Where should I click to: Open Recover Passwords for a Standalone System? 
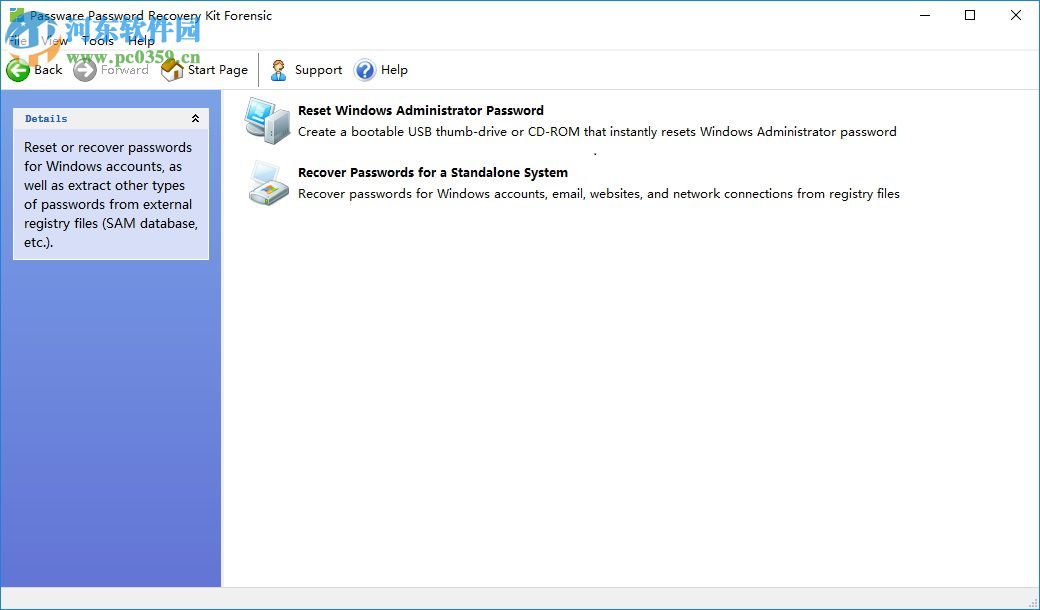pyautogui.click(x=432, y=172)
